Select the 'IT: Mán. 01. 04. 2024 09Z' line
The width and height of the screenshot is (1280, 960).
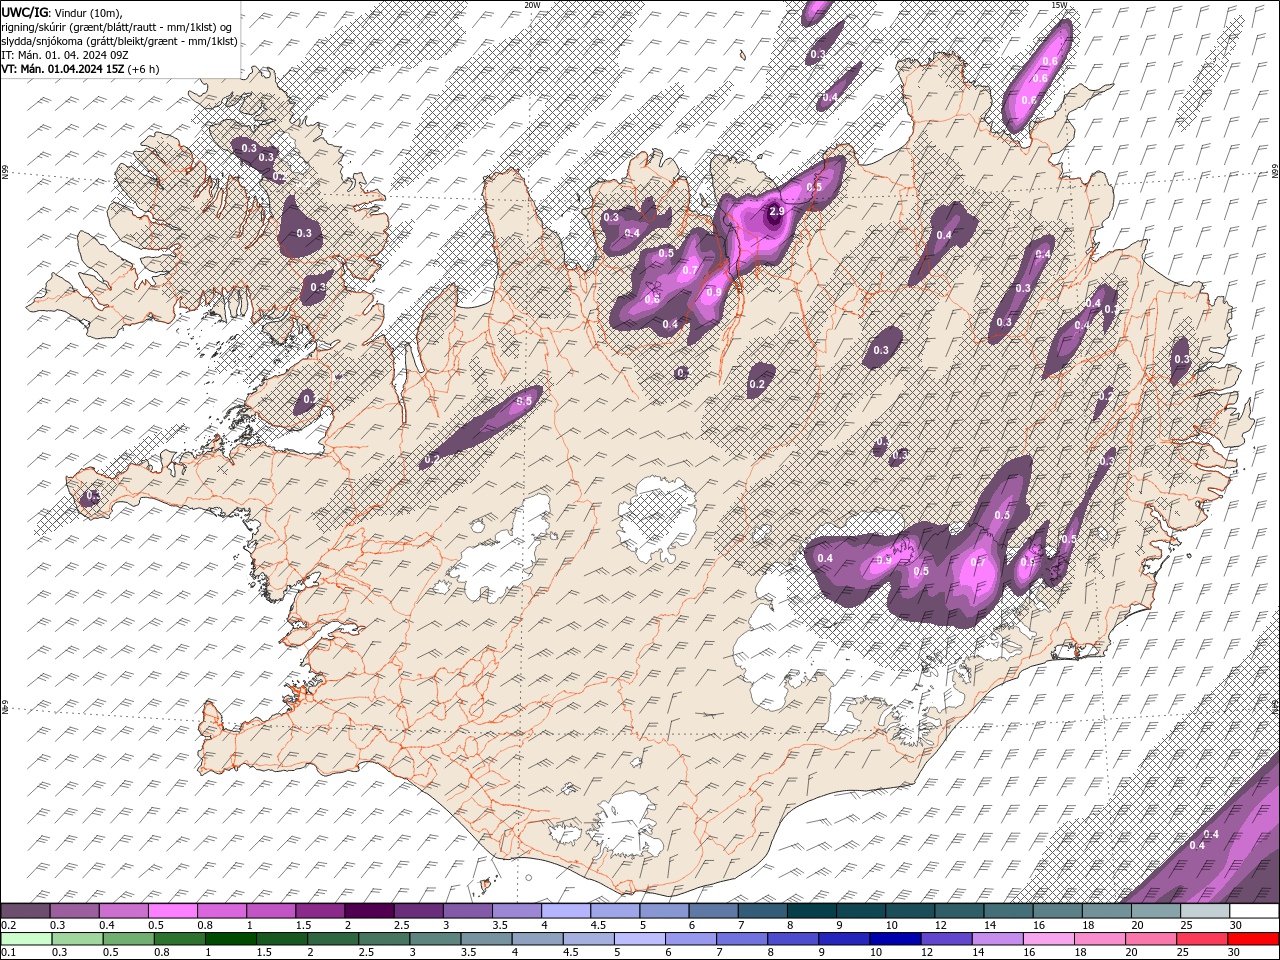[x=65, y=55]
